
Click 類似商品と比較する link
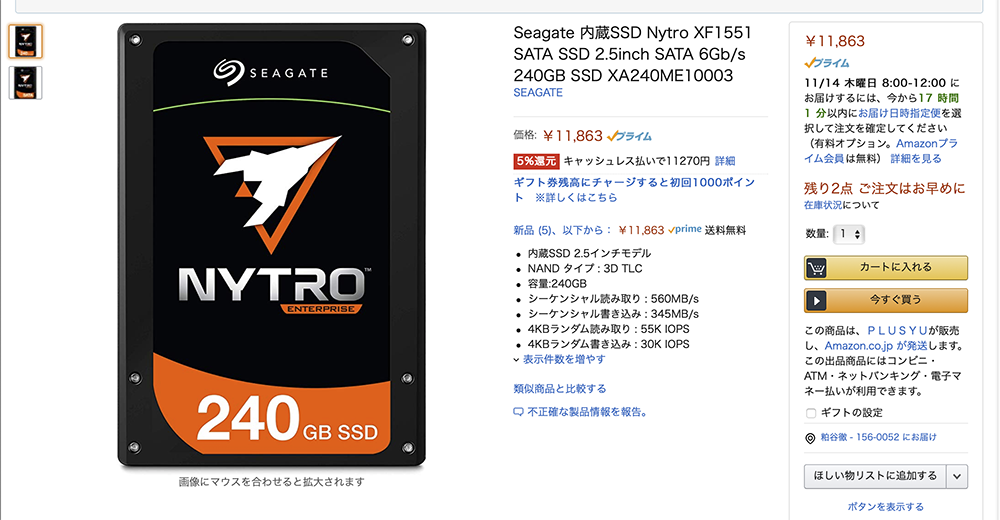pyautogui.click(x=560, y=389)
